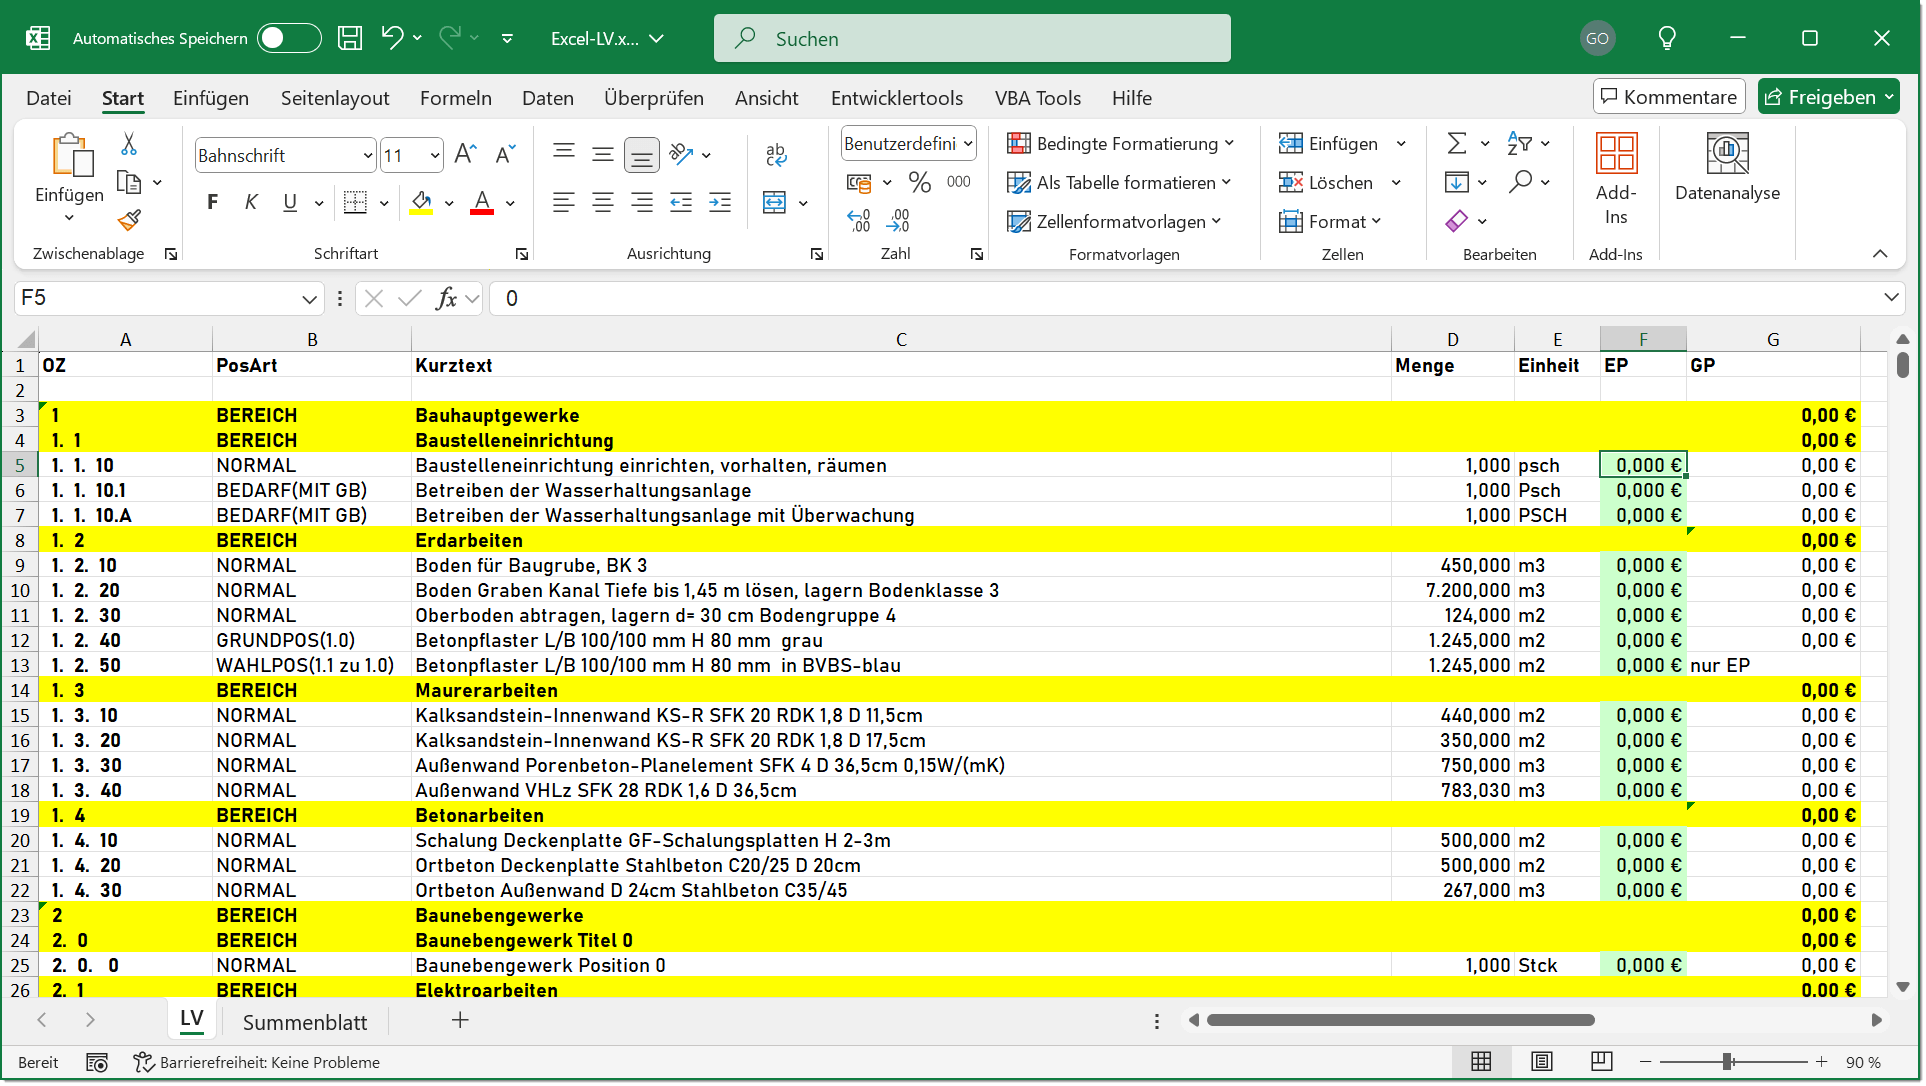Switch to Seitenlayout view in status bar
The image size is (1926, 1086).
click(1541, 1061)
